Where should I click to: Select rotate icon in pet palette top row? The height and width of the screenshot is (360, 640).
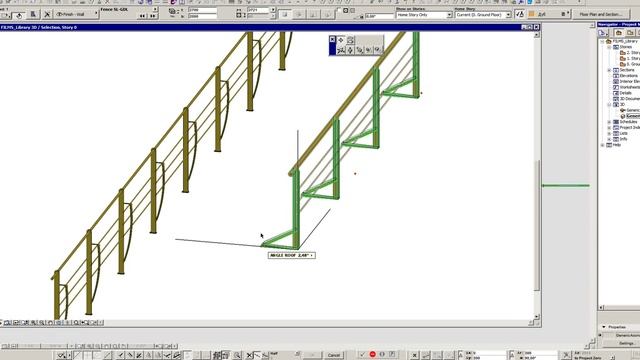(x=350, y=40)
